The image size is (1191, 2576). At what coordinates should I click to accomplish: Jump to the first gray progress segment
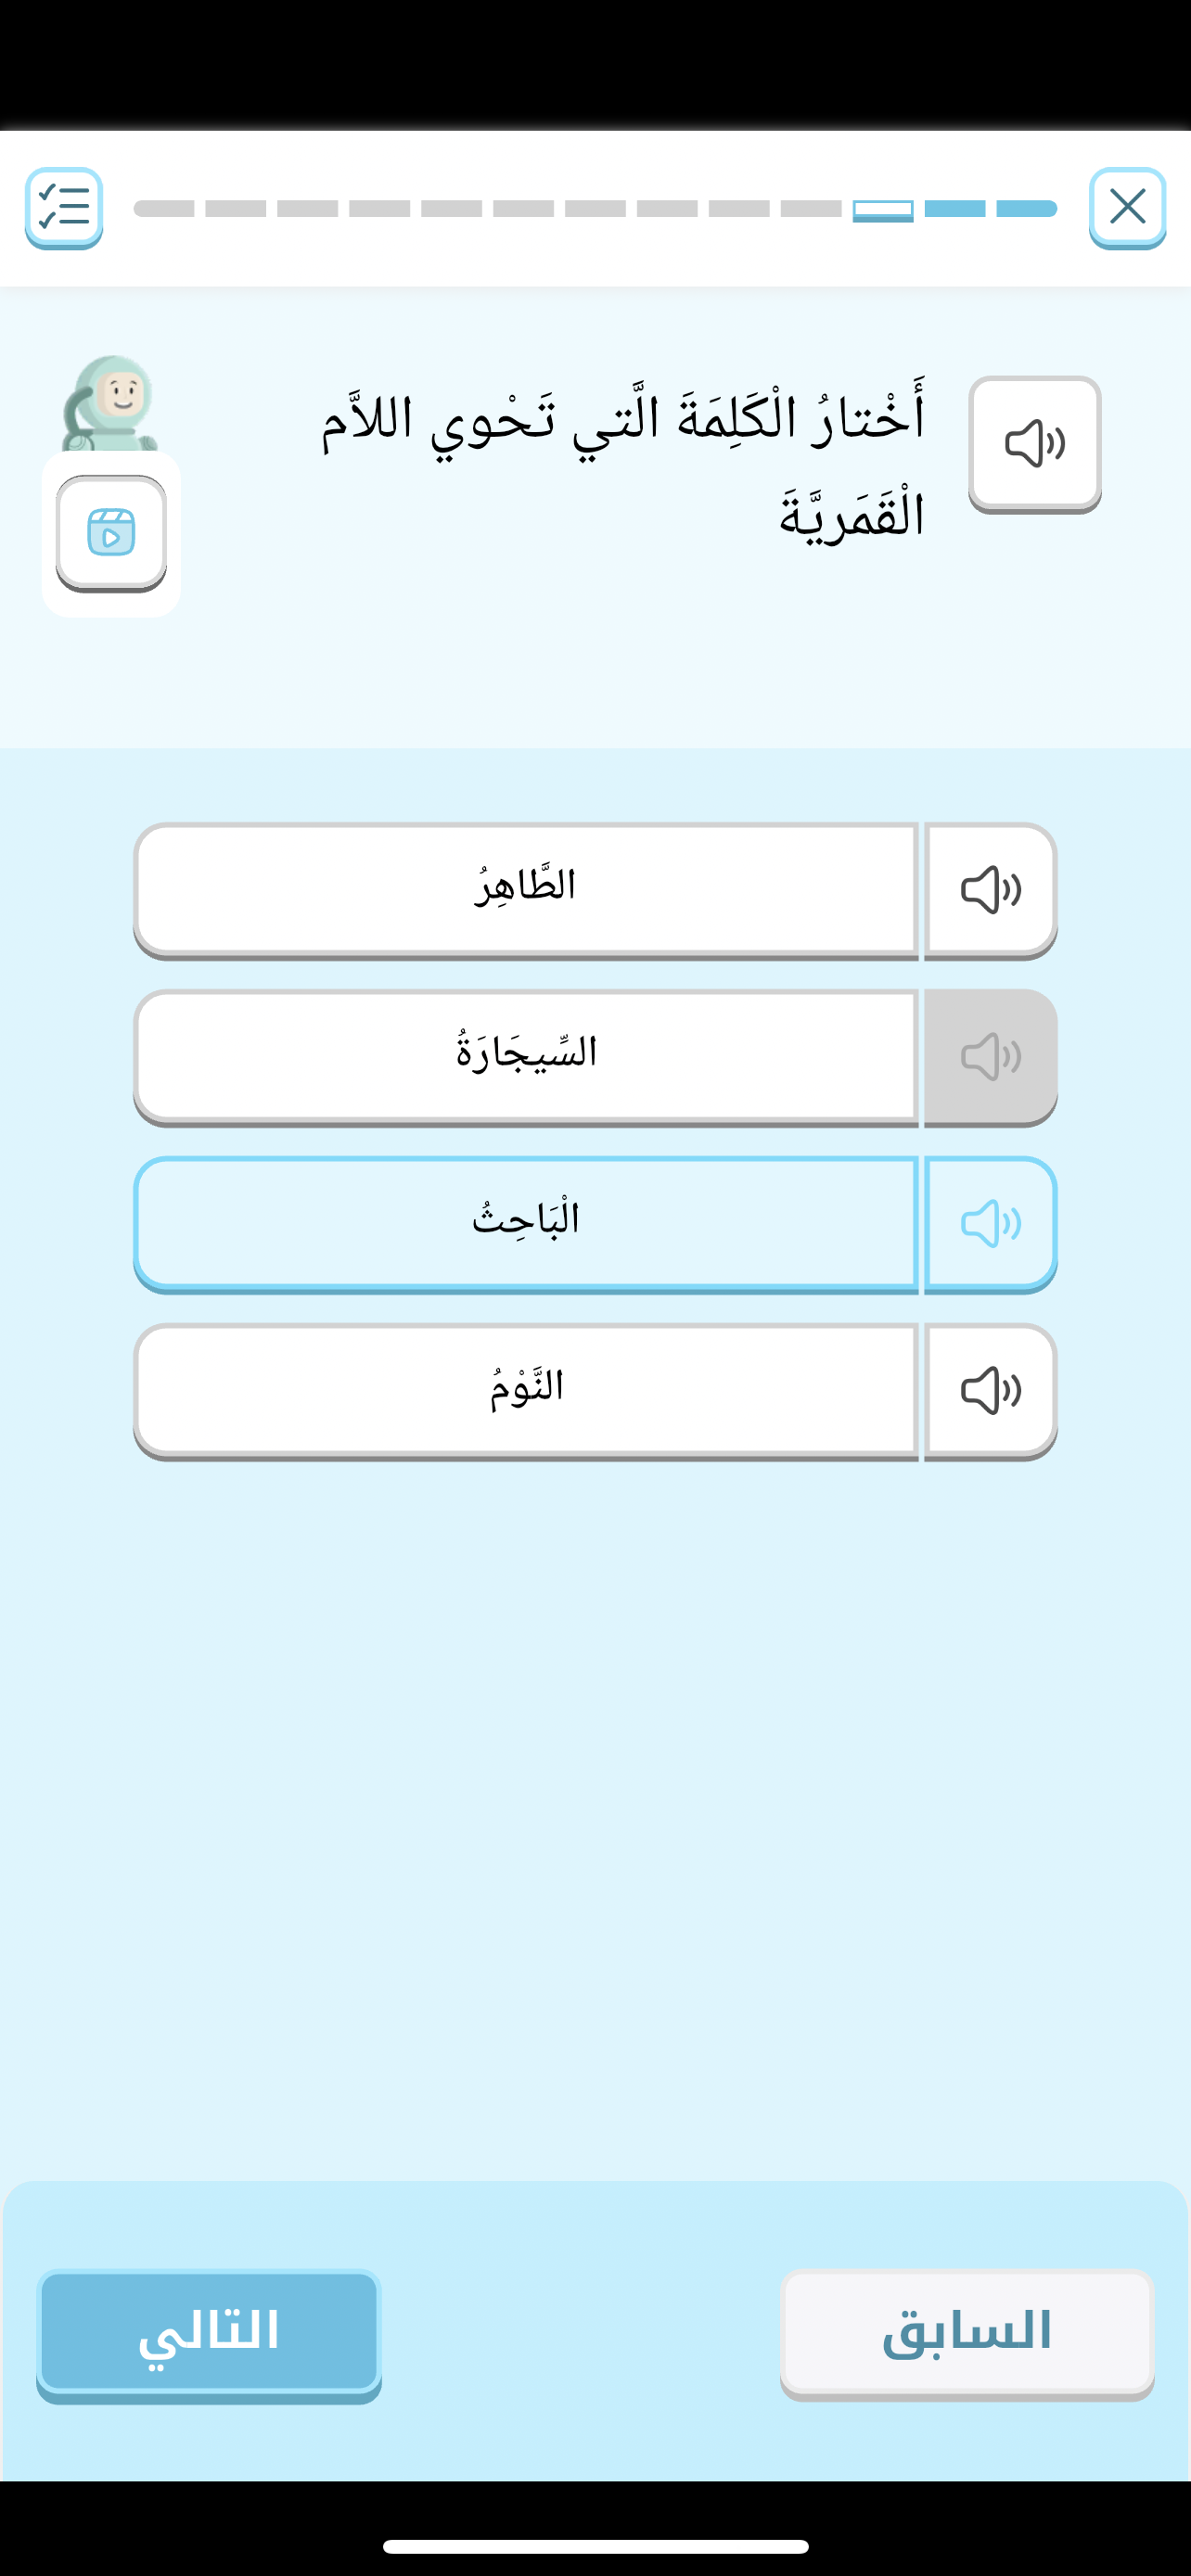(x=164, y=209)
